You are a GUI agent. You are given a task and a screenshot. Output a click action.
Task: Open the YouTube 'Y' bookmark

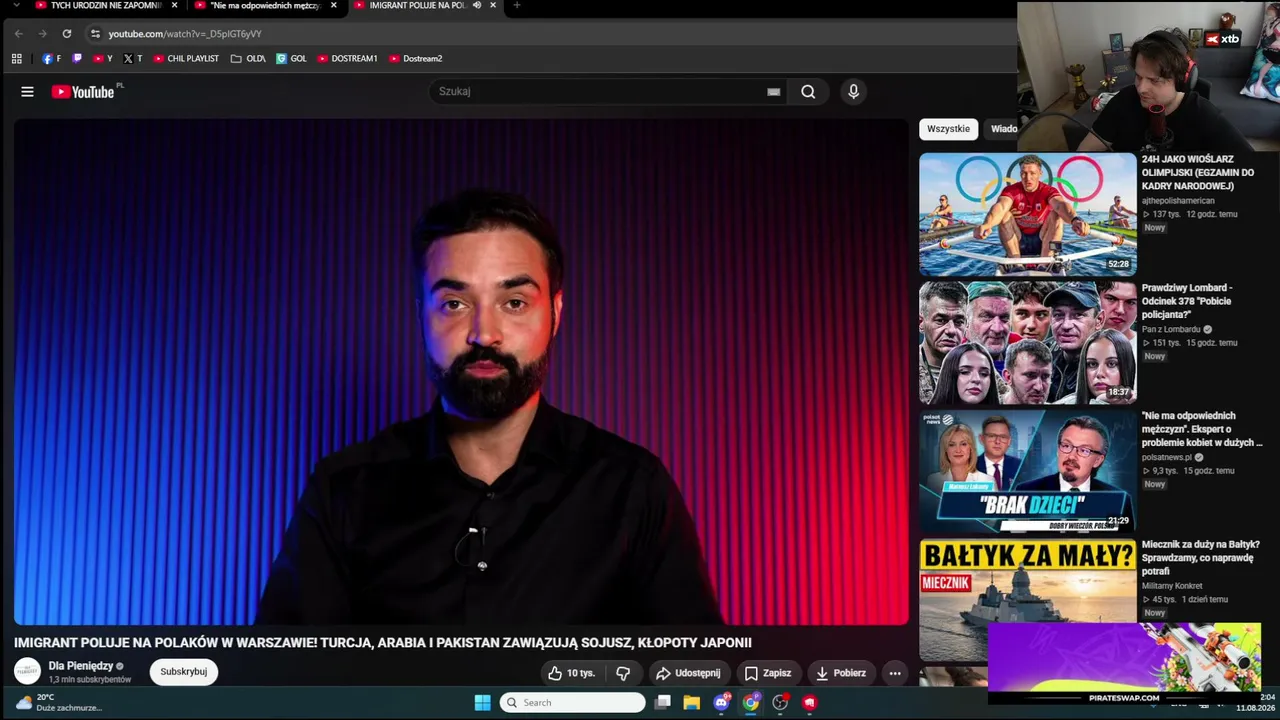pyautogui.click(x=103, y=59)
